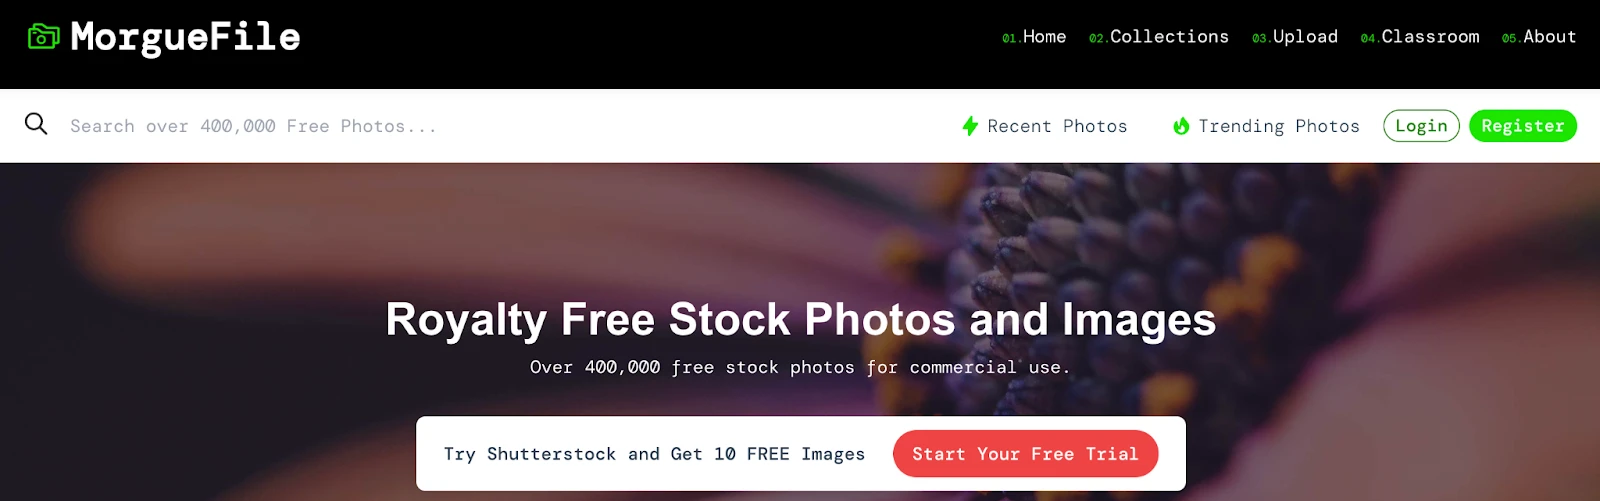
Task: Visit the Classroom navigation link
Action: click(1420, 37)
